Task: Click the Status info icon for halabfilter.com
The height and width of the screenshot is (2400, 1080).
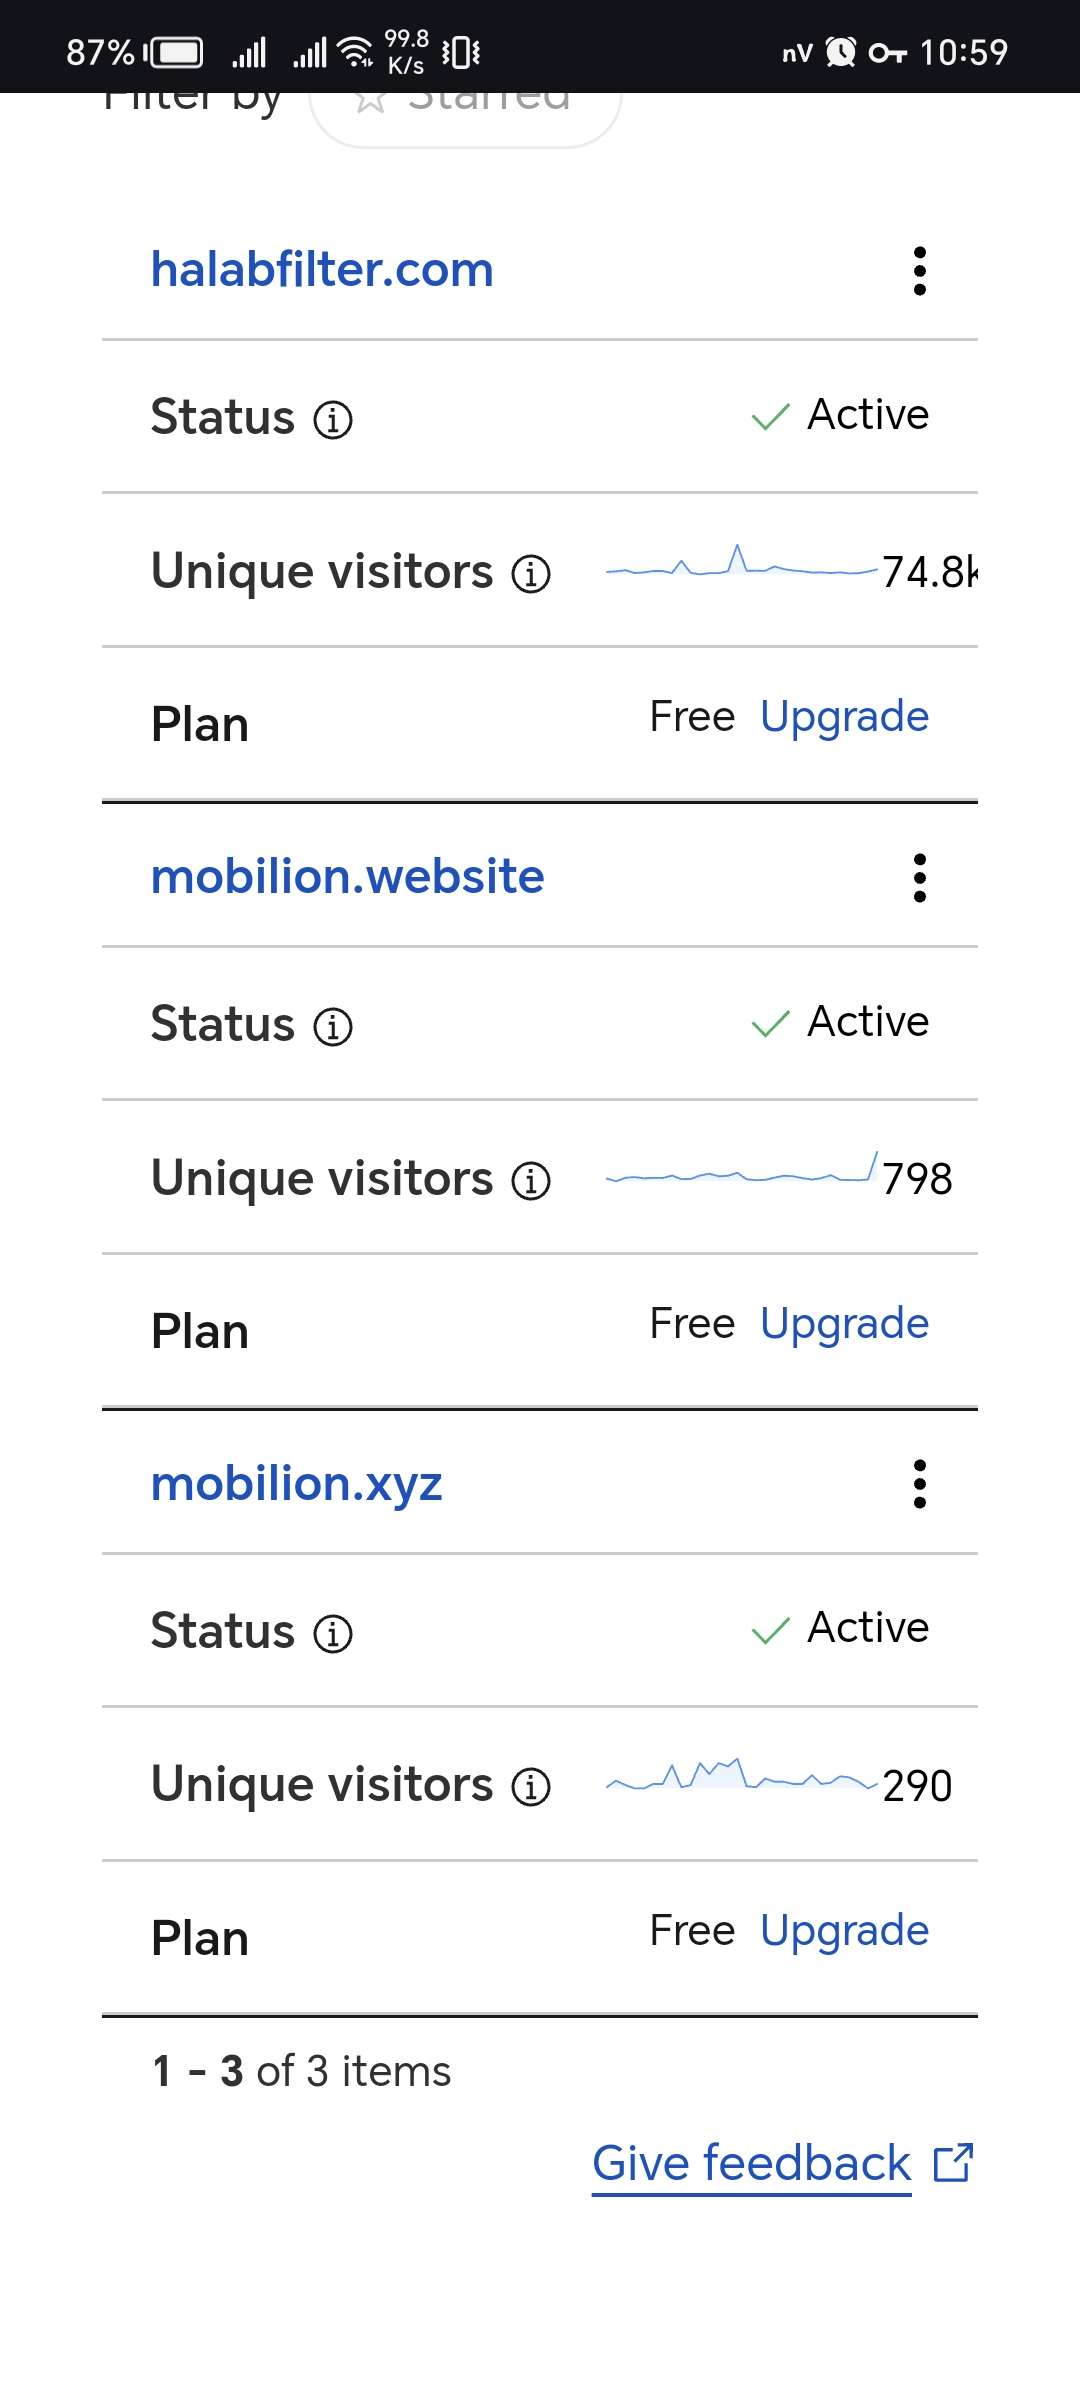Action: [x=332, y=419]
